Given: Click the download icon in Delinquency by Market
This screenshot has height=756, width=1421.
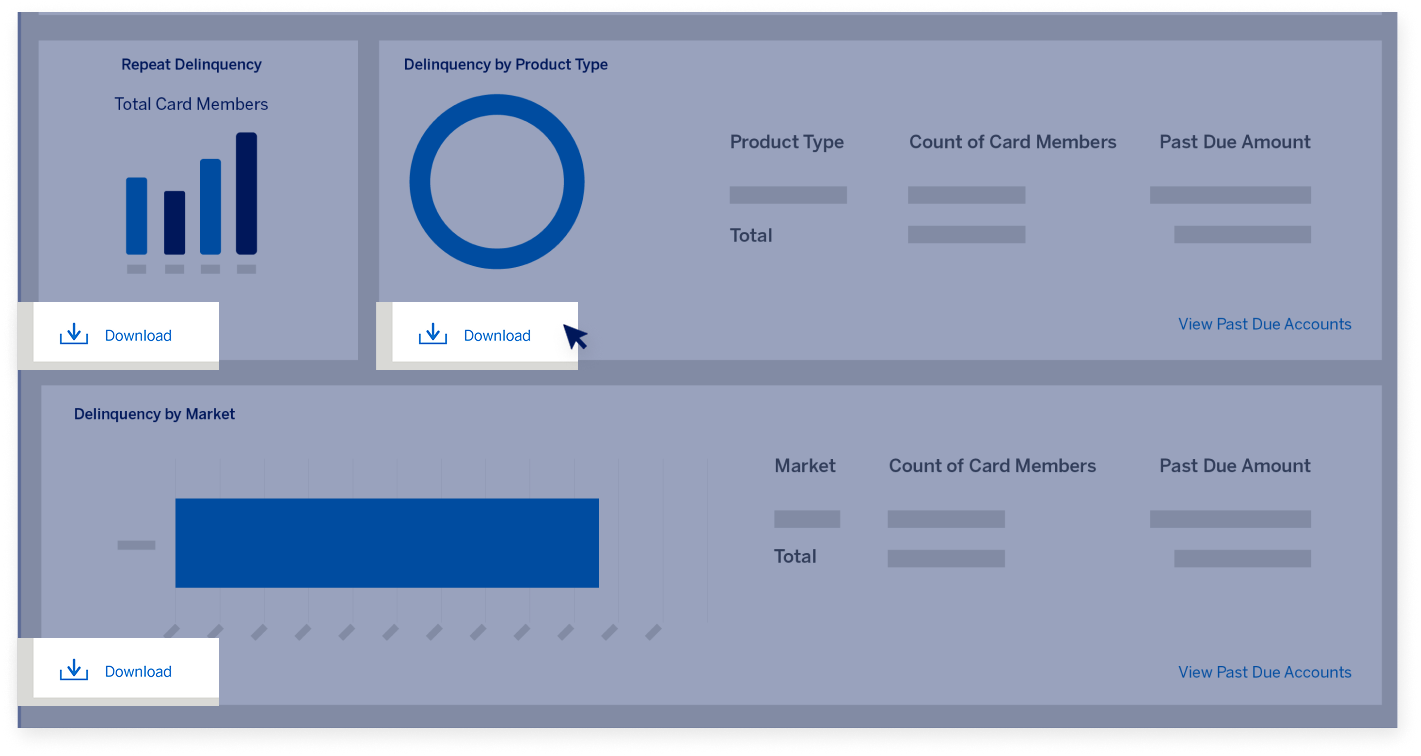Looking at the screenshot, I should [74, 671].
